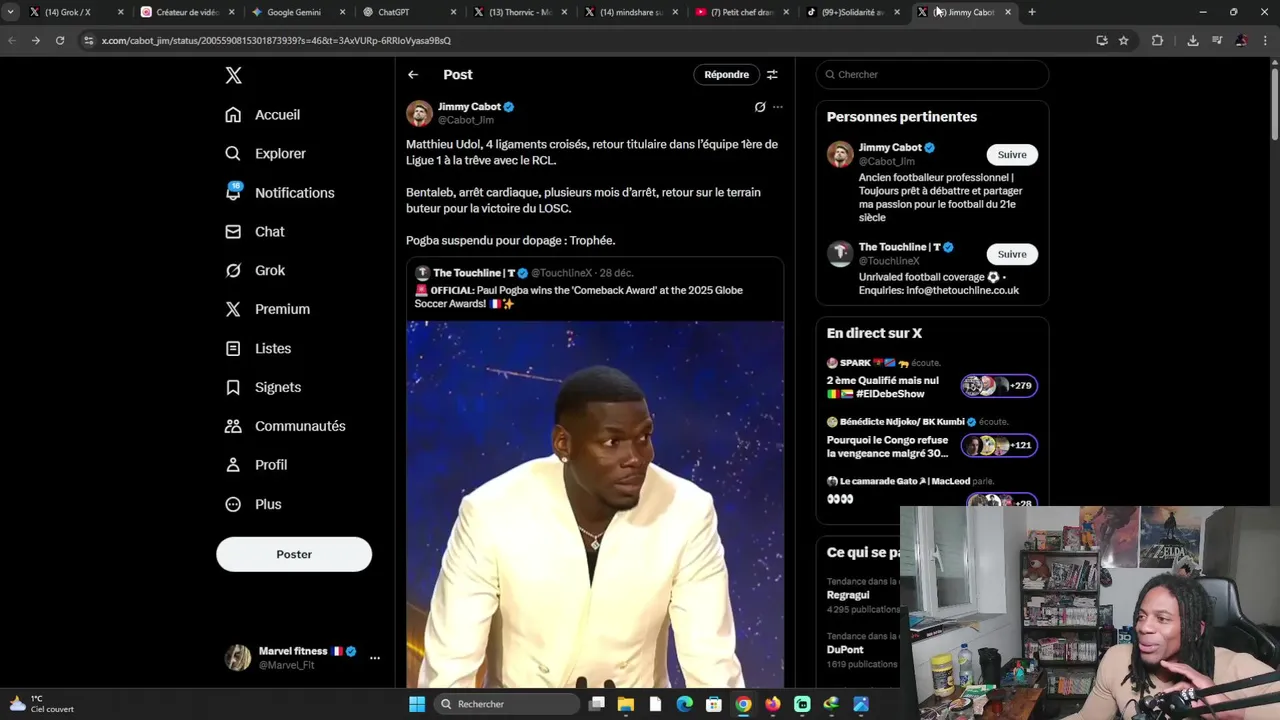The width and height of the screenshot is (1280, 720).
Task: Click the Profil person icon
Action: point(233,466)
